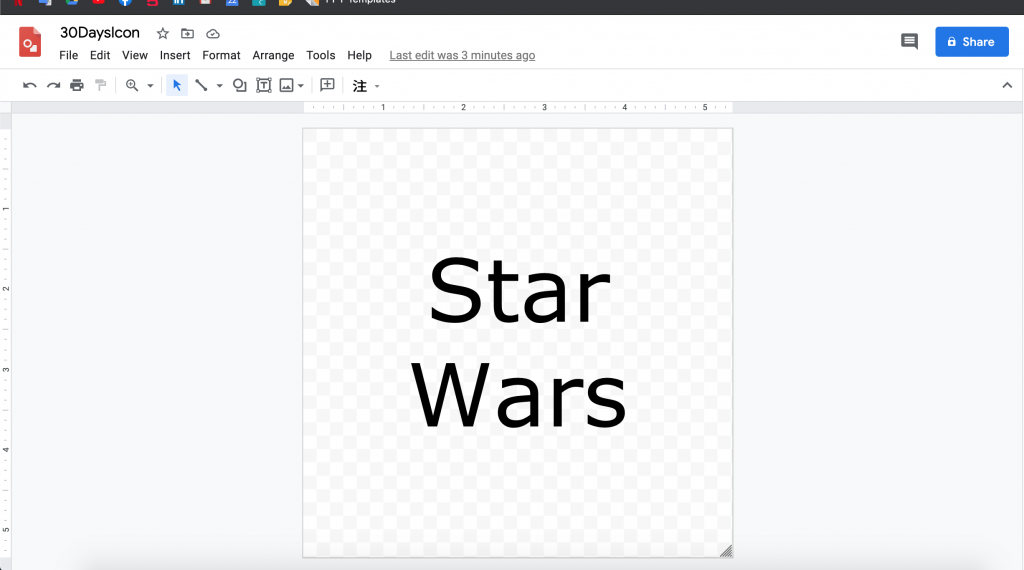
Task: Open comment history icon
Action: pos(909,42)
